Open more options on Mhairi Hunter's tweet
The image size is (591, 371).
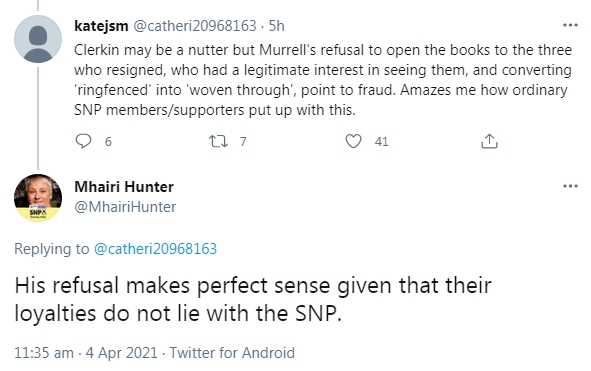click(x=570, y=186)
